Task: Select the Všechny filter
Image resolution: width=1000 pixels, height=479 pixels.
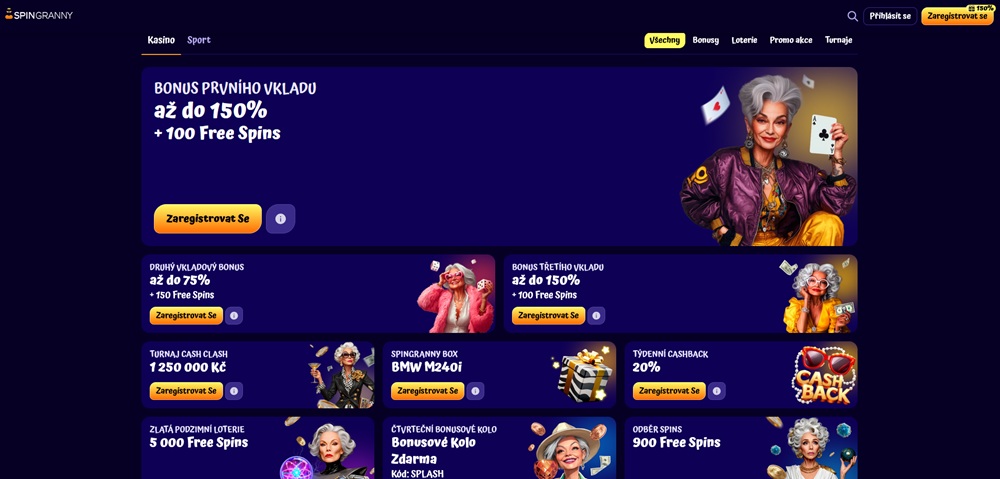Action: point(665,40)
